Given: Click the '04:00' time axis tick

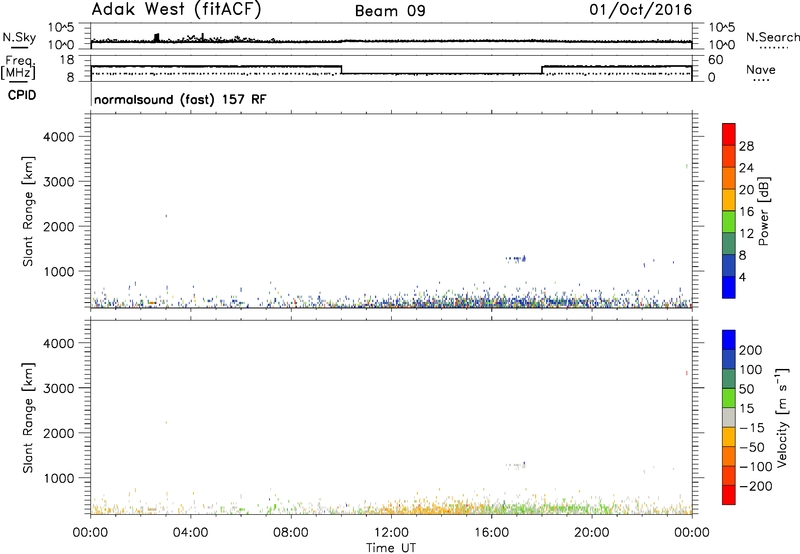Looking at the screenshot, I should (x=190, y=533).
